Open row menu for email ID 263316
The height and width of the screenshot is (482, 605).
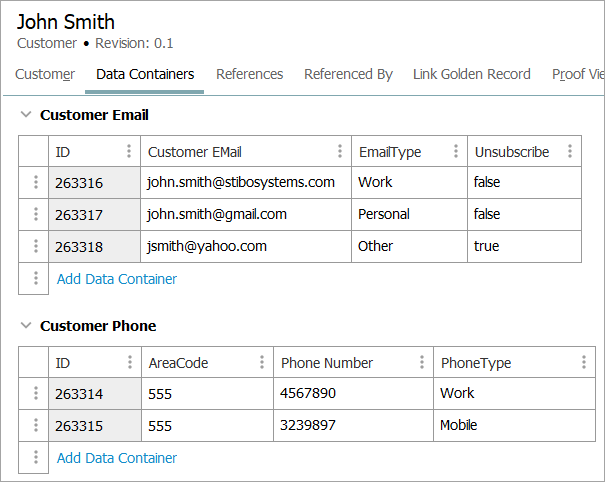[35, 183]
